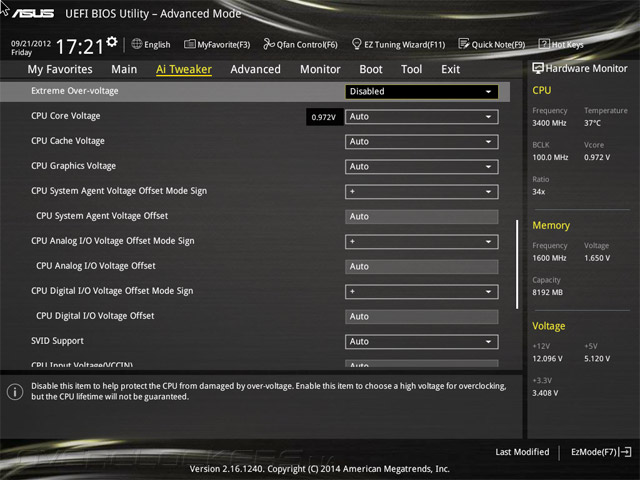Start EZ Tuning Wizard(F11) text button
The width and height of the screenshot is (640, 480).
point(404,44)
